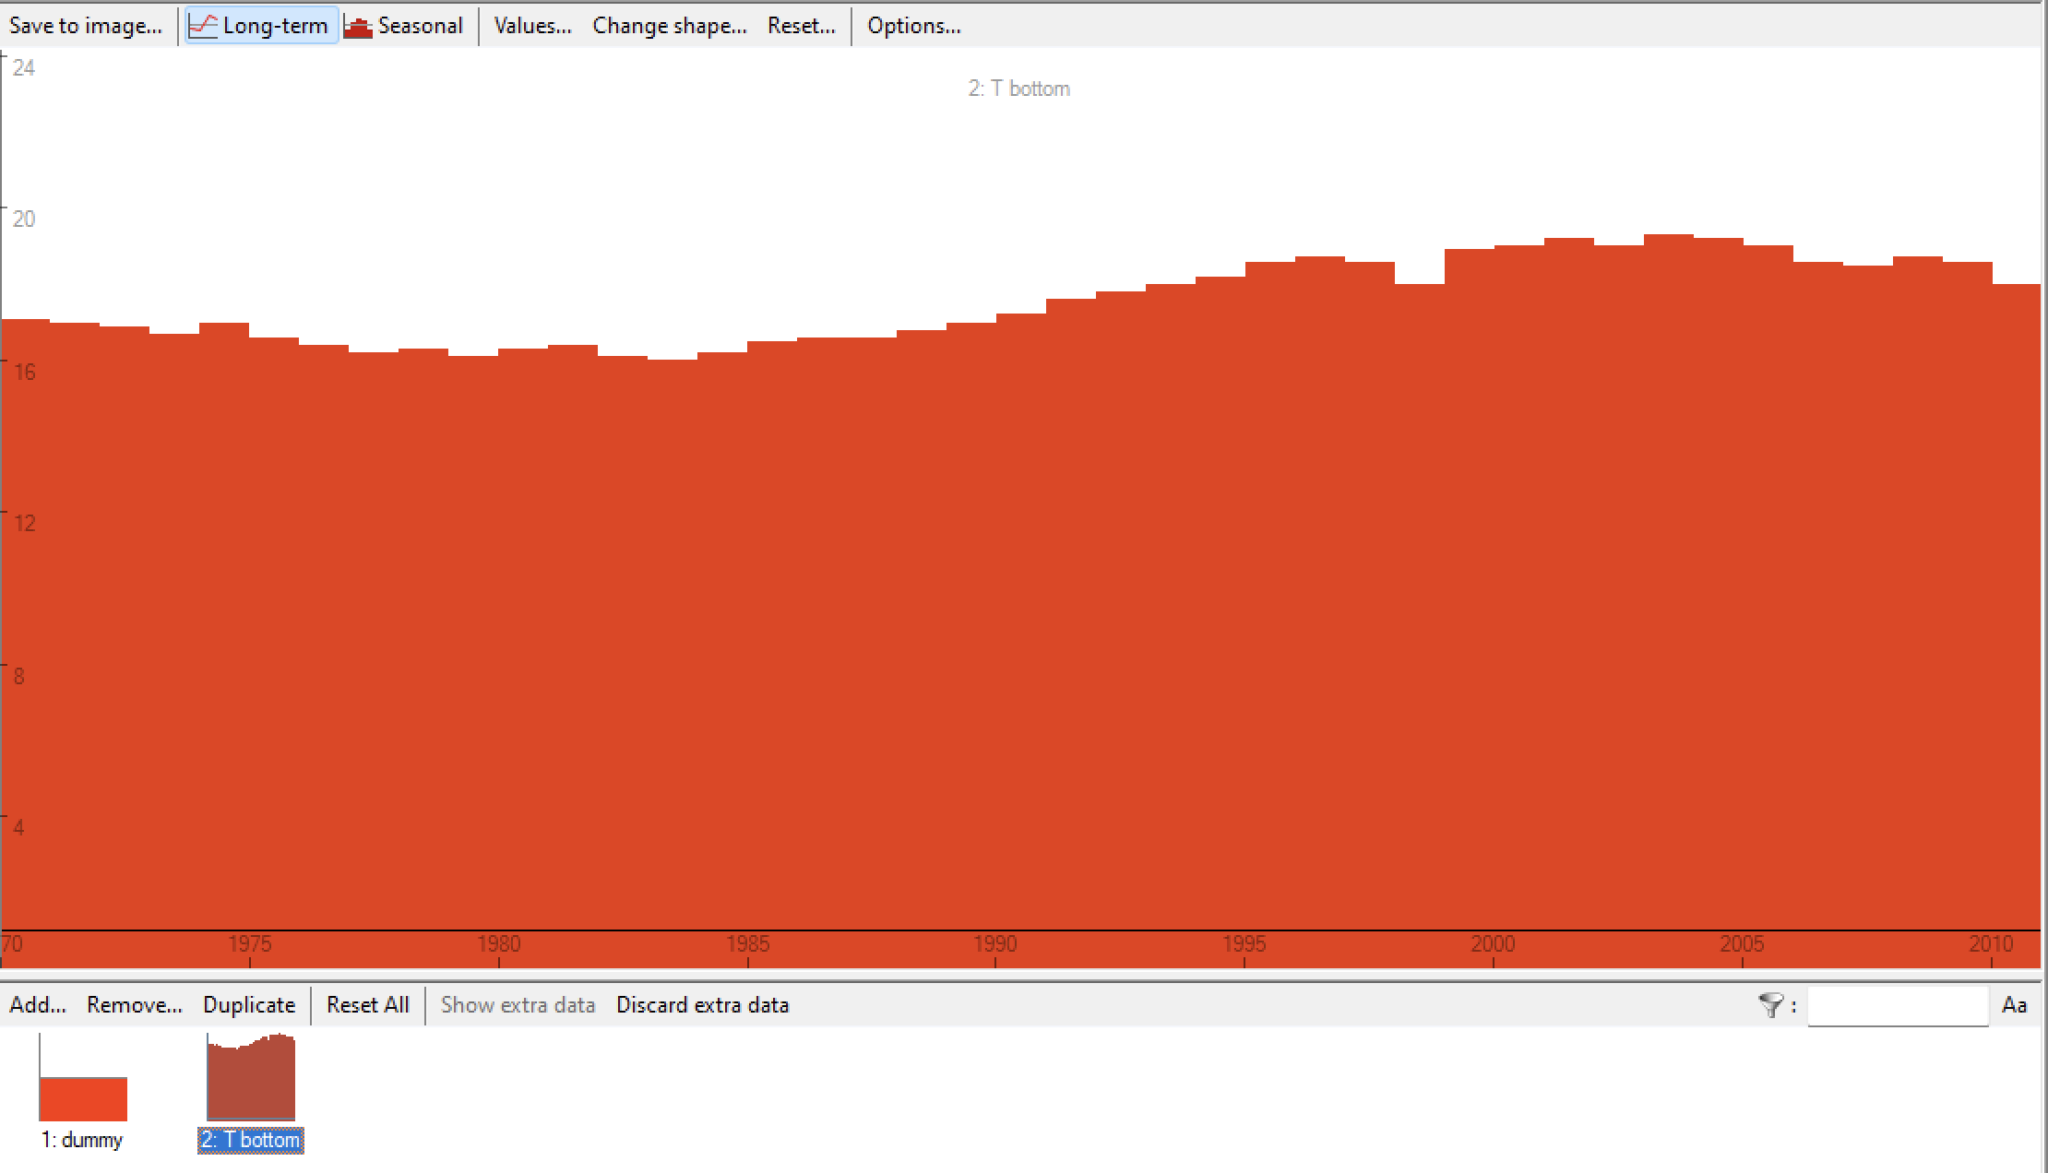Click the Reset toolbar button

coord(801,26)
